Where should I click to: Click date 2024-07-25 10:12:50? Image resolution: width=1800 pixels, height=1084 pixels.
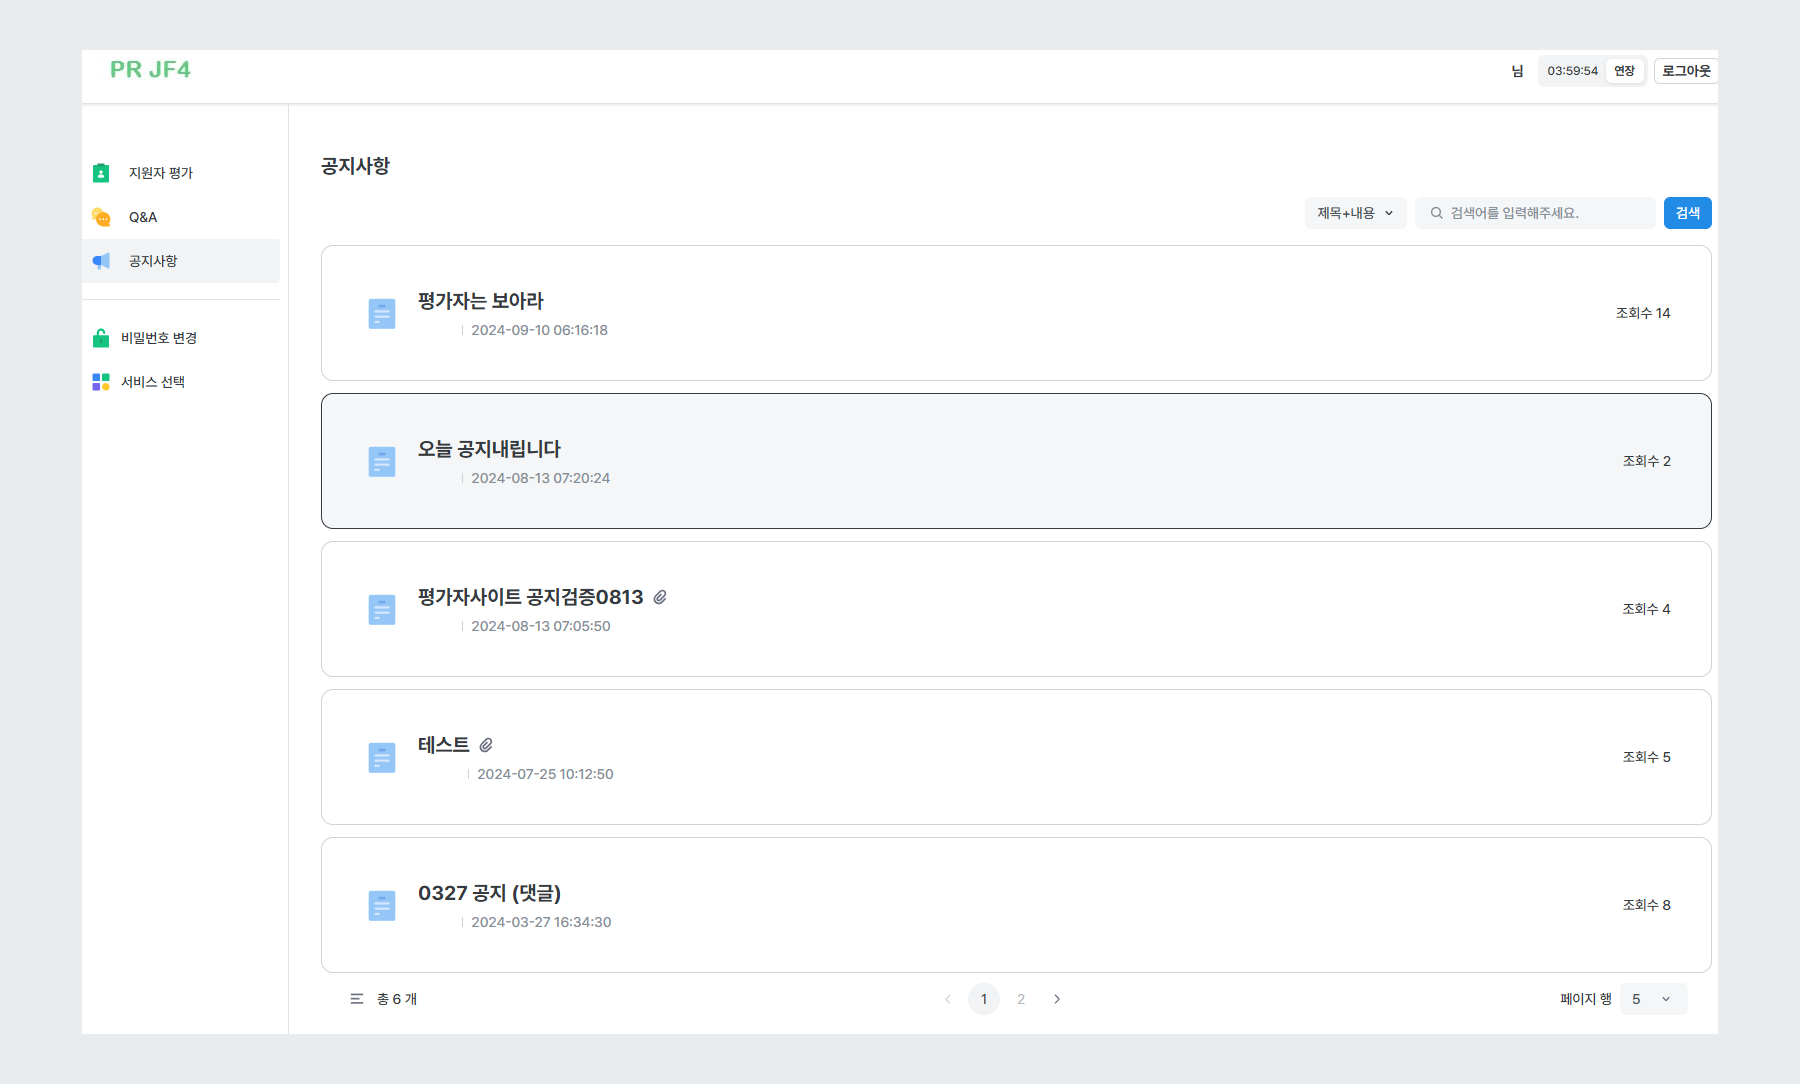point(545,774)
